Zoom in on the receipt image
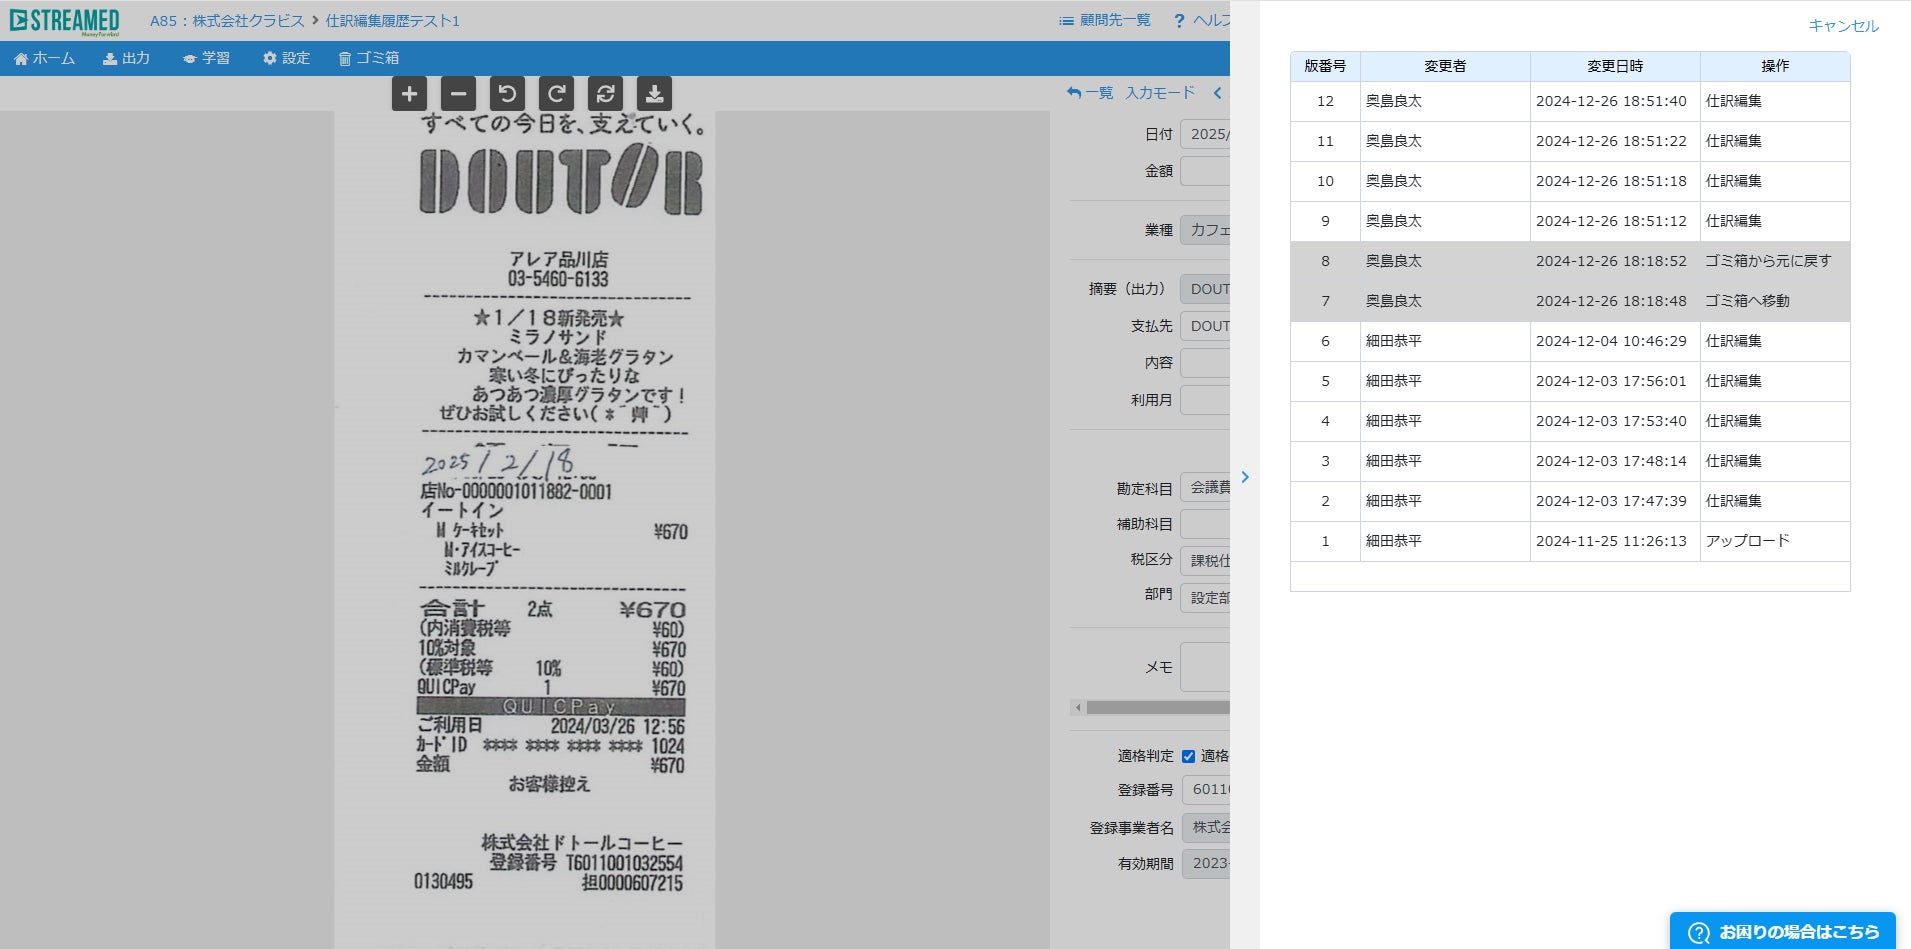Screen dimensions: 1911x949 (409, 94)
